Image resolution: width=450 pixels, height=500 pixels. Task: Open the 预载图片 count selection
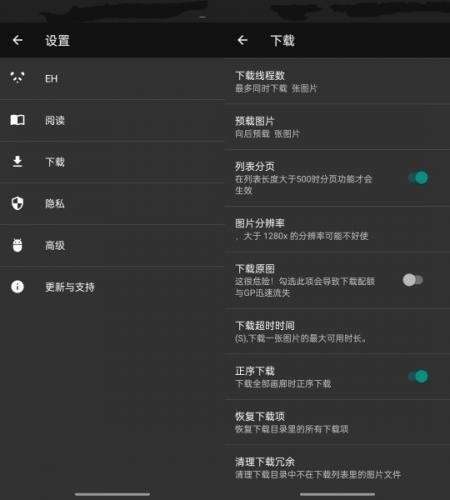click(x=337, y=127)
